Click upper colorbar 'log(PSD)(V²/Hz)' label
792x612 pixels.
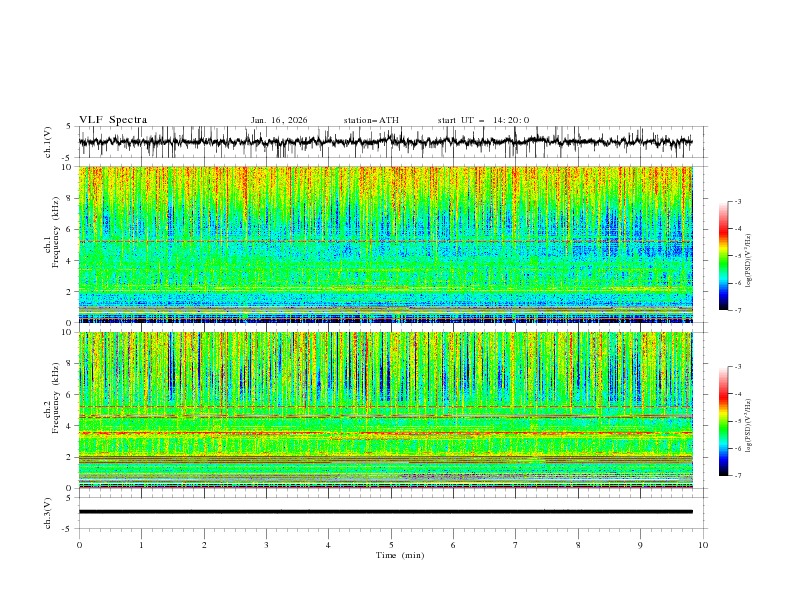(749, 261)
